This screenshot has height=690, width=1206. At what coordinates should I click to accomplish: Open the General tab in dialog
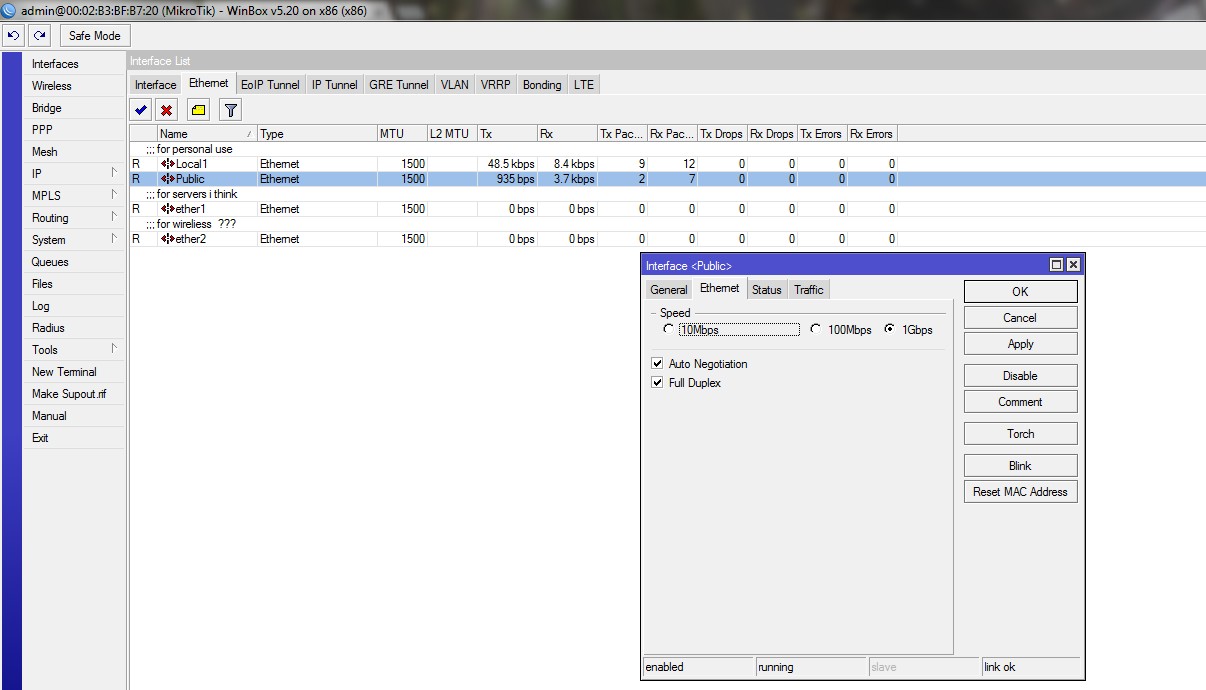point(669,290)
